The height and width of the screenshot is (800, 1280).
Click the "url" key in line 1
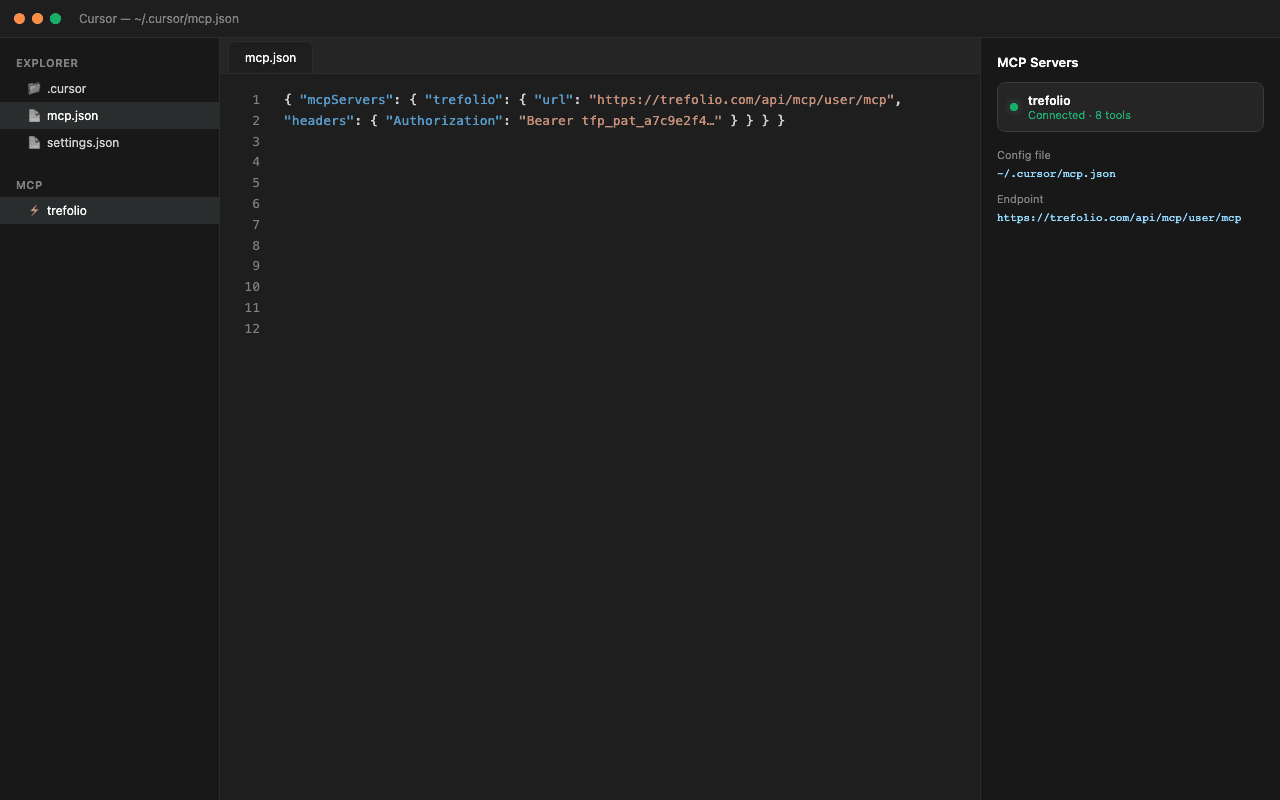(553, 100)
